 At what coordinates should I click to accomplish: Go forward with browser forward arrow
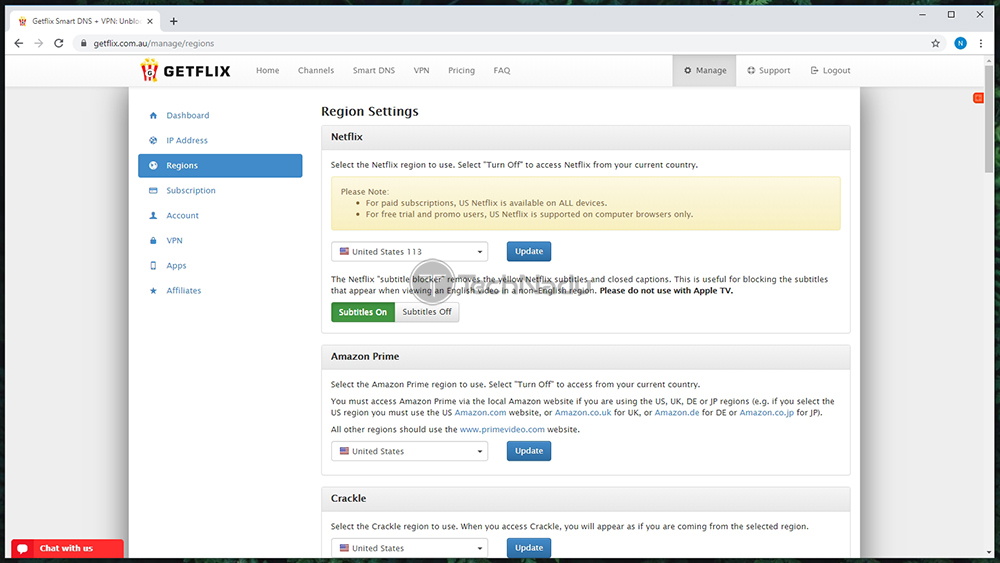click(38, 43)
